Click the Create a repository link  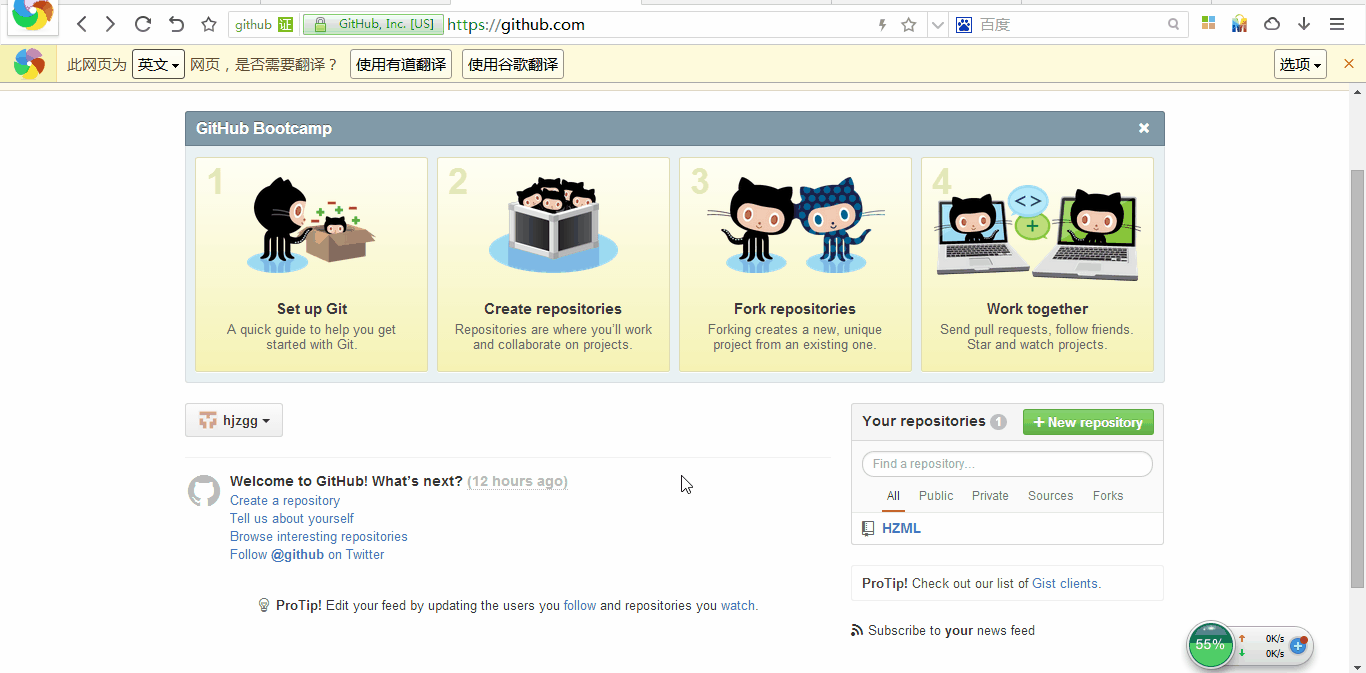[x=285, y=501]
